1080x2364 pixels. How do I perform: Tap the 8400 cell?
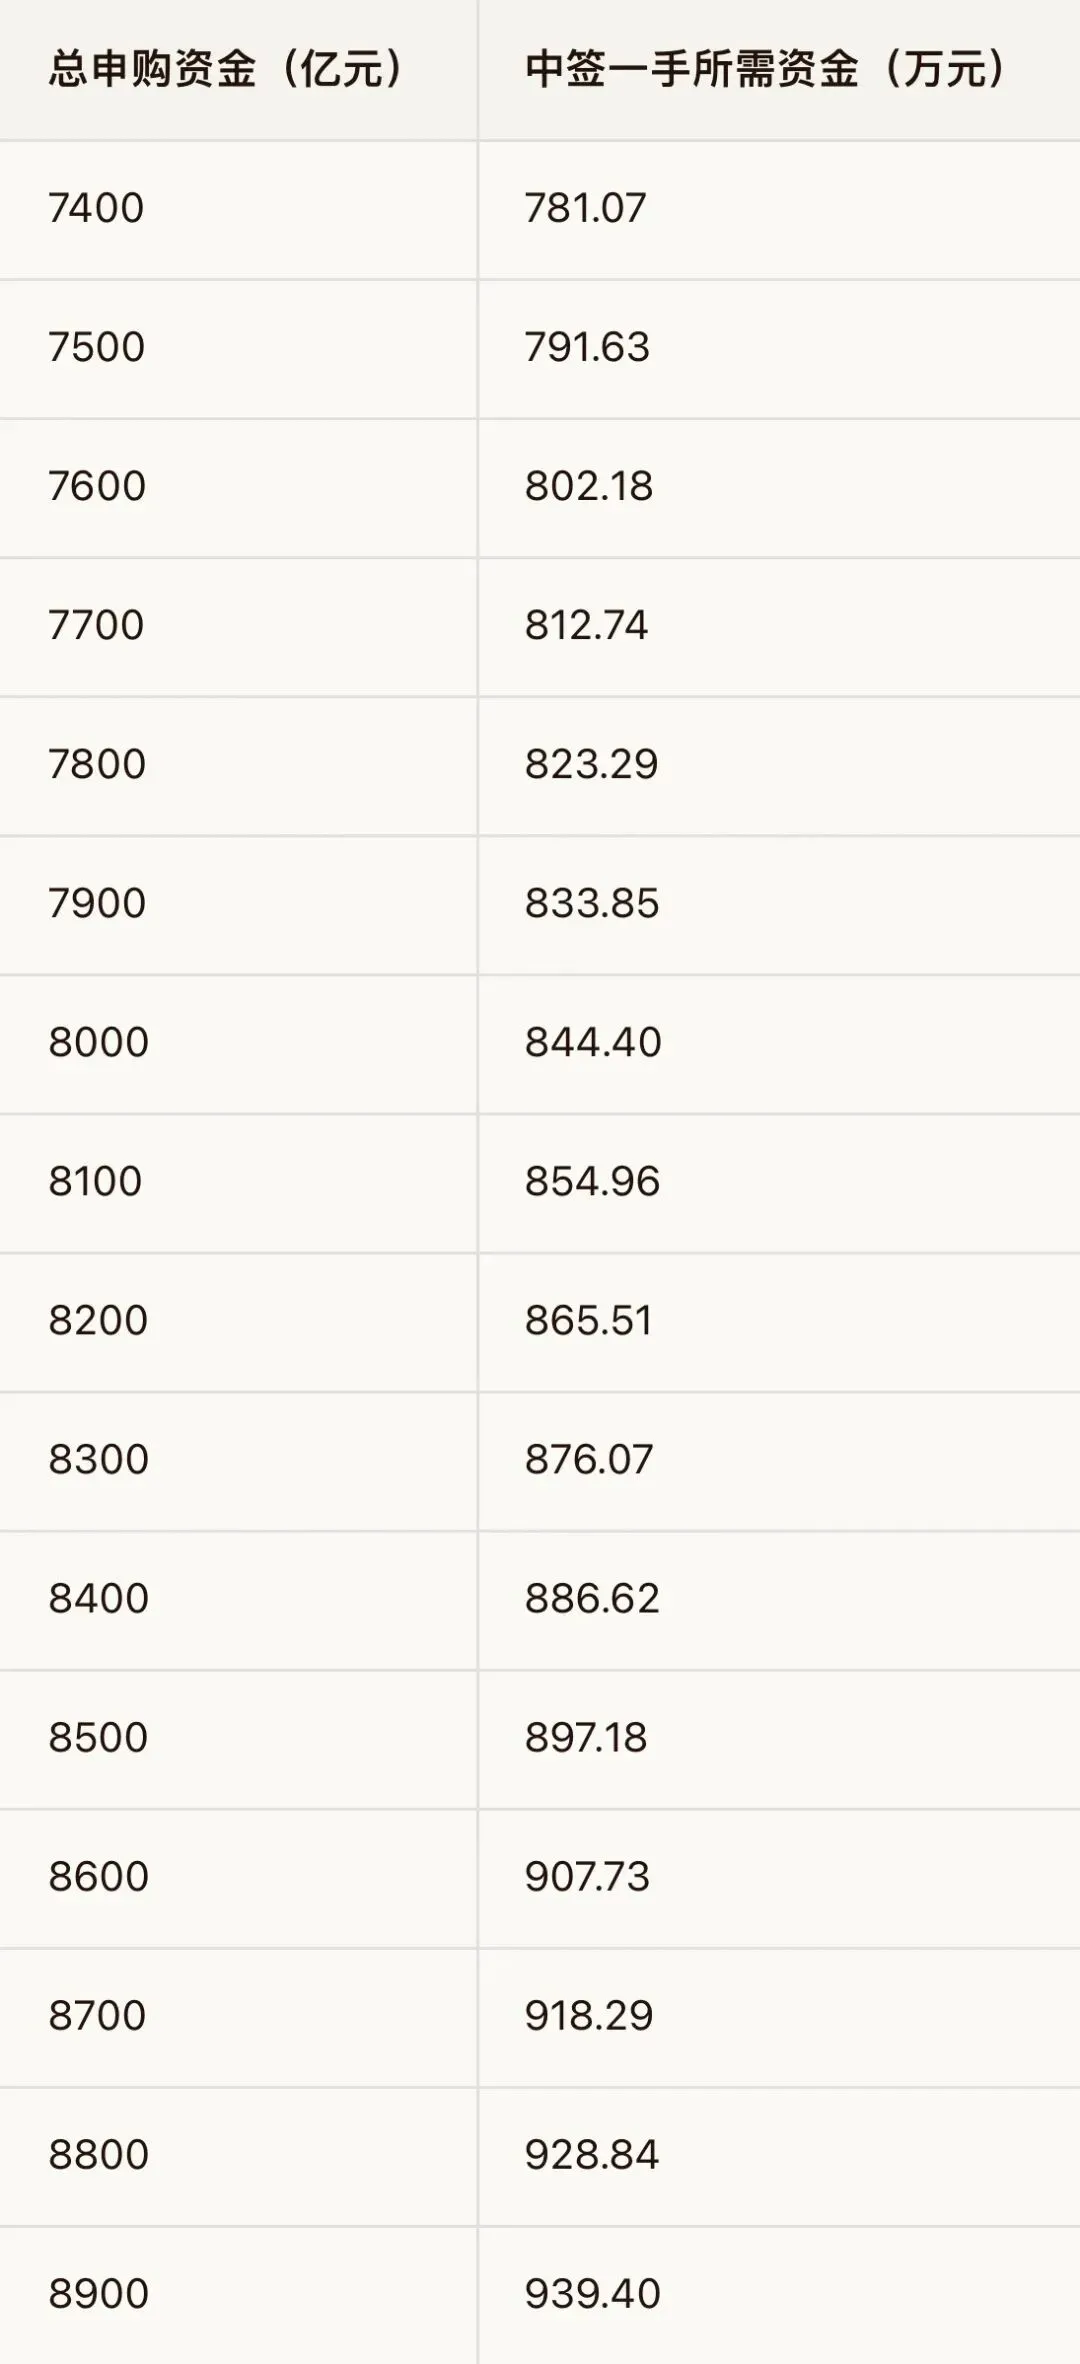[238, 1600]
